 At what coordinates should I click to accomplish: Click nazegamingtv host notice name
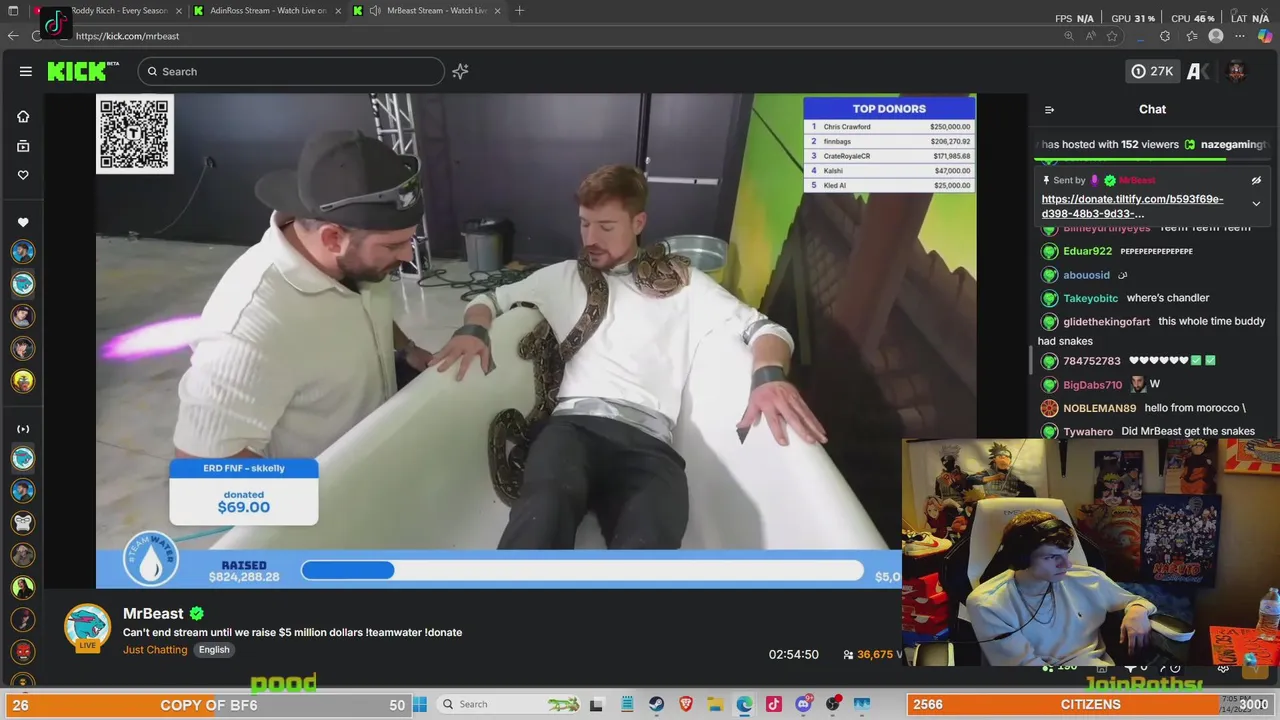click(1232, 145)
